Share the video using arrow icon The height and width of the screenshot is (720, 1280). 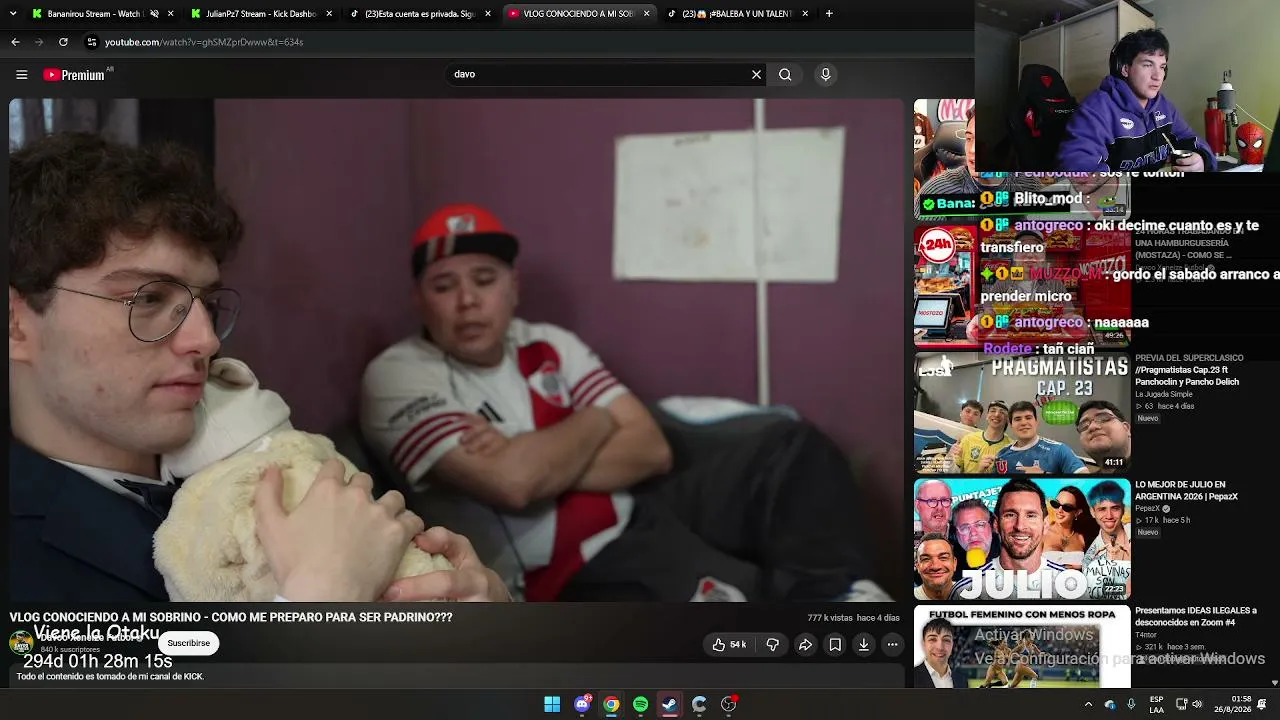point(805,645)
